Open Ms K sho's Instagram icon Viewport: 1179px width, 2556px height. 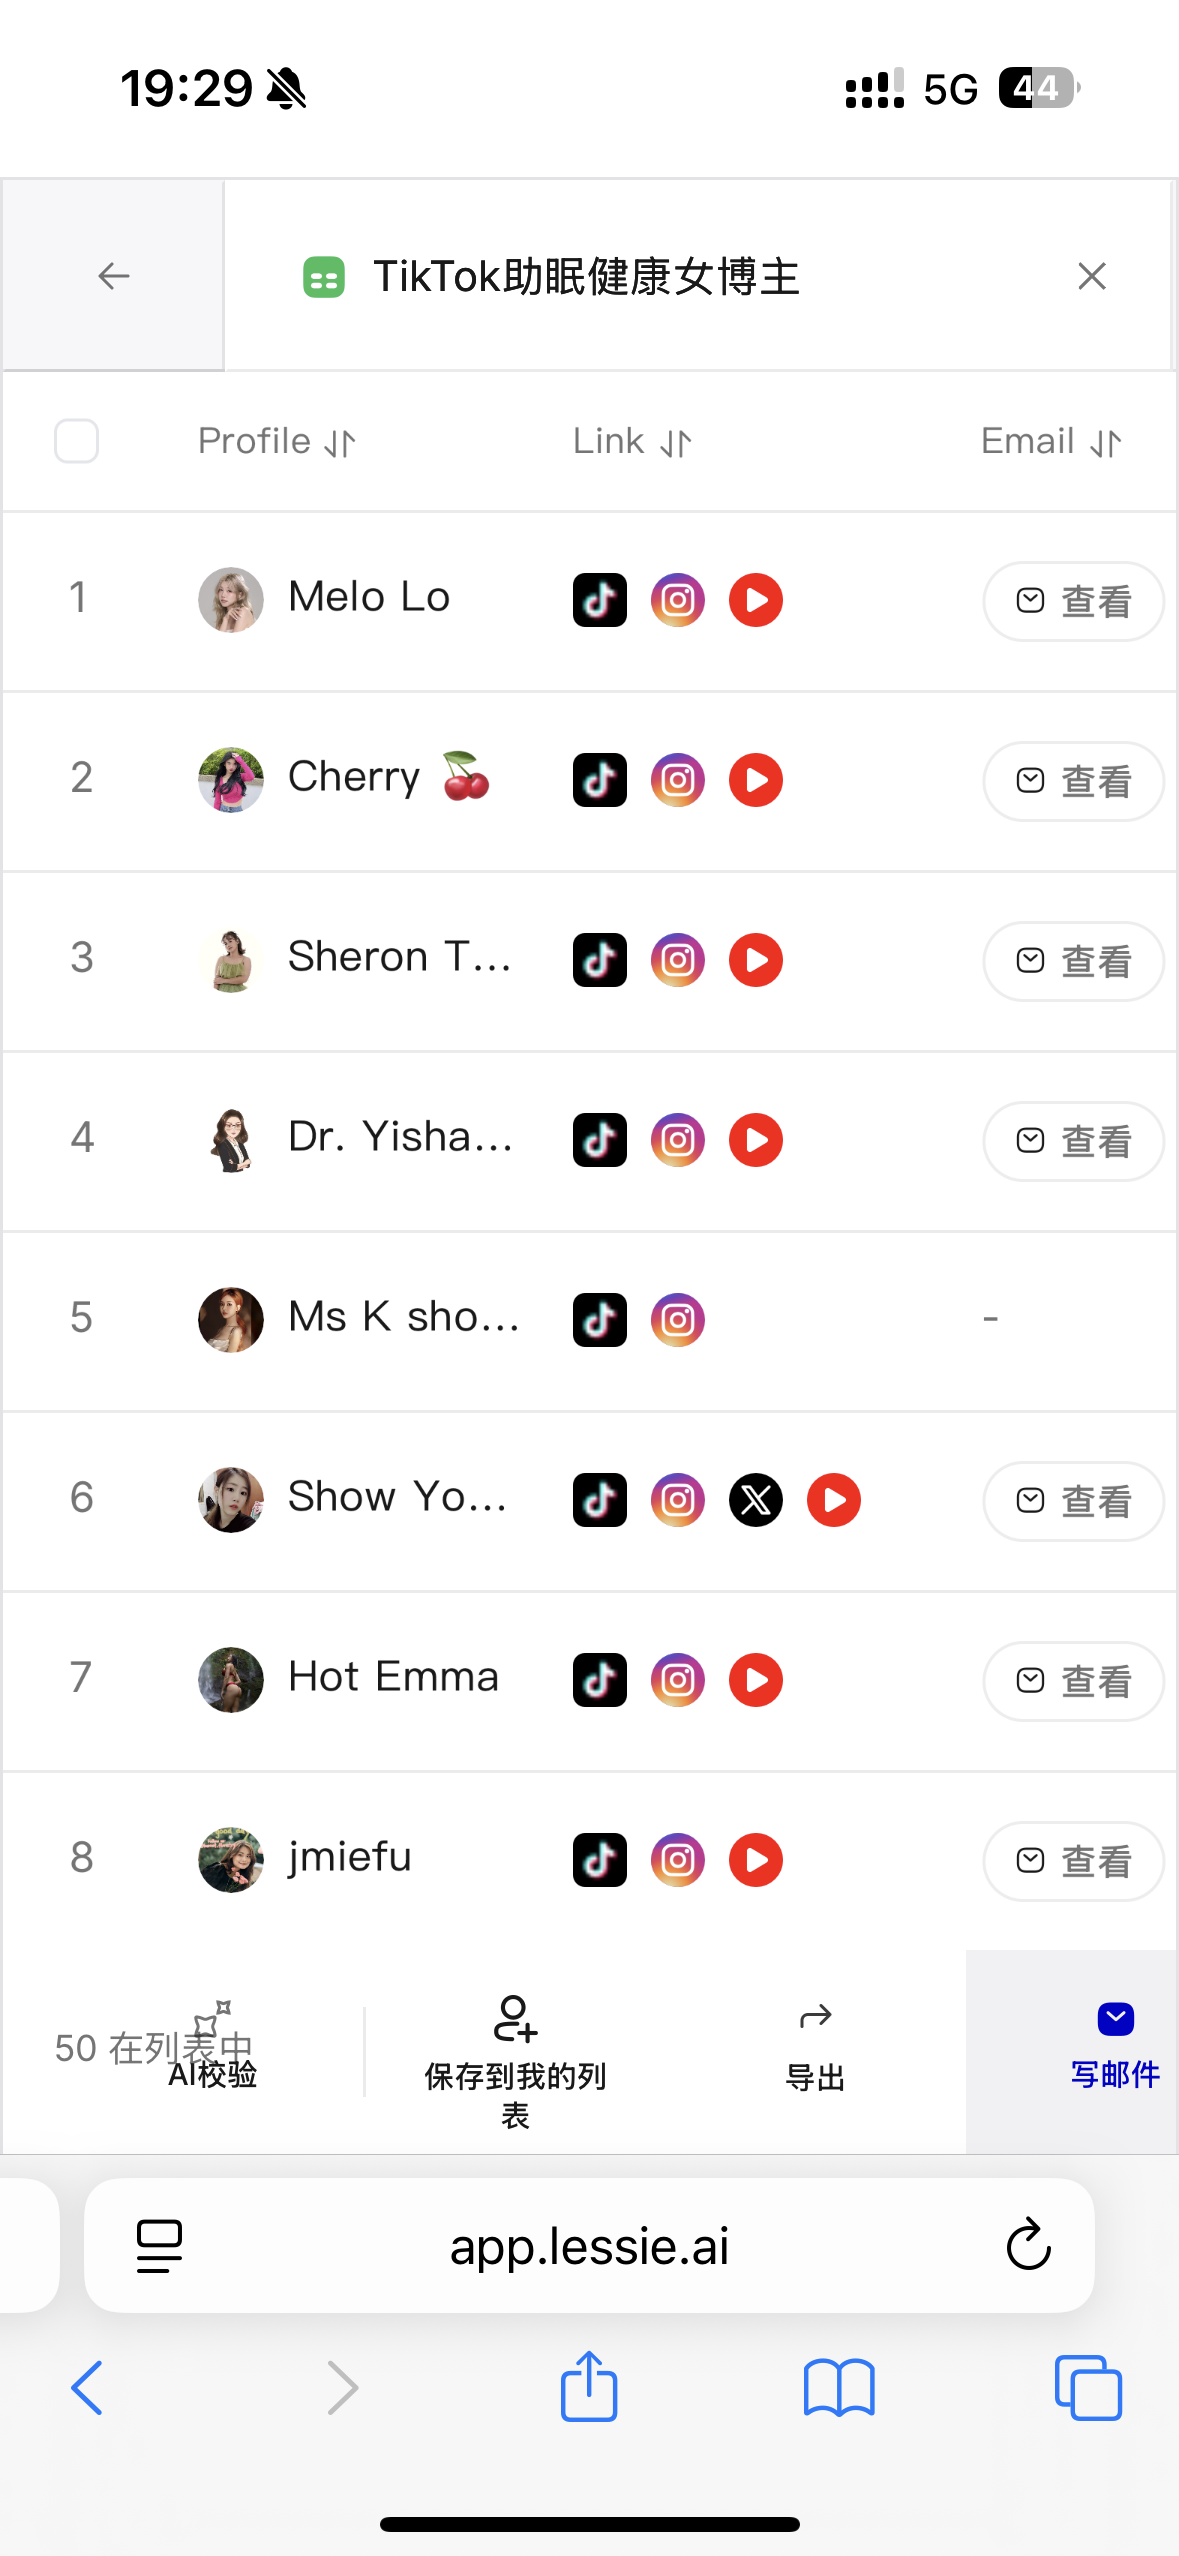[x=677, y=1320]
